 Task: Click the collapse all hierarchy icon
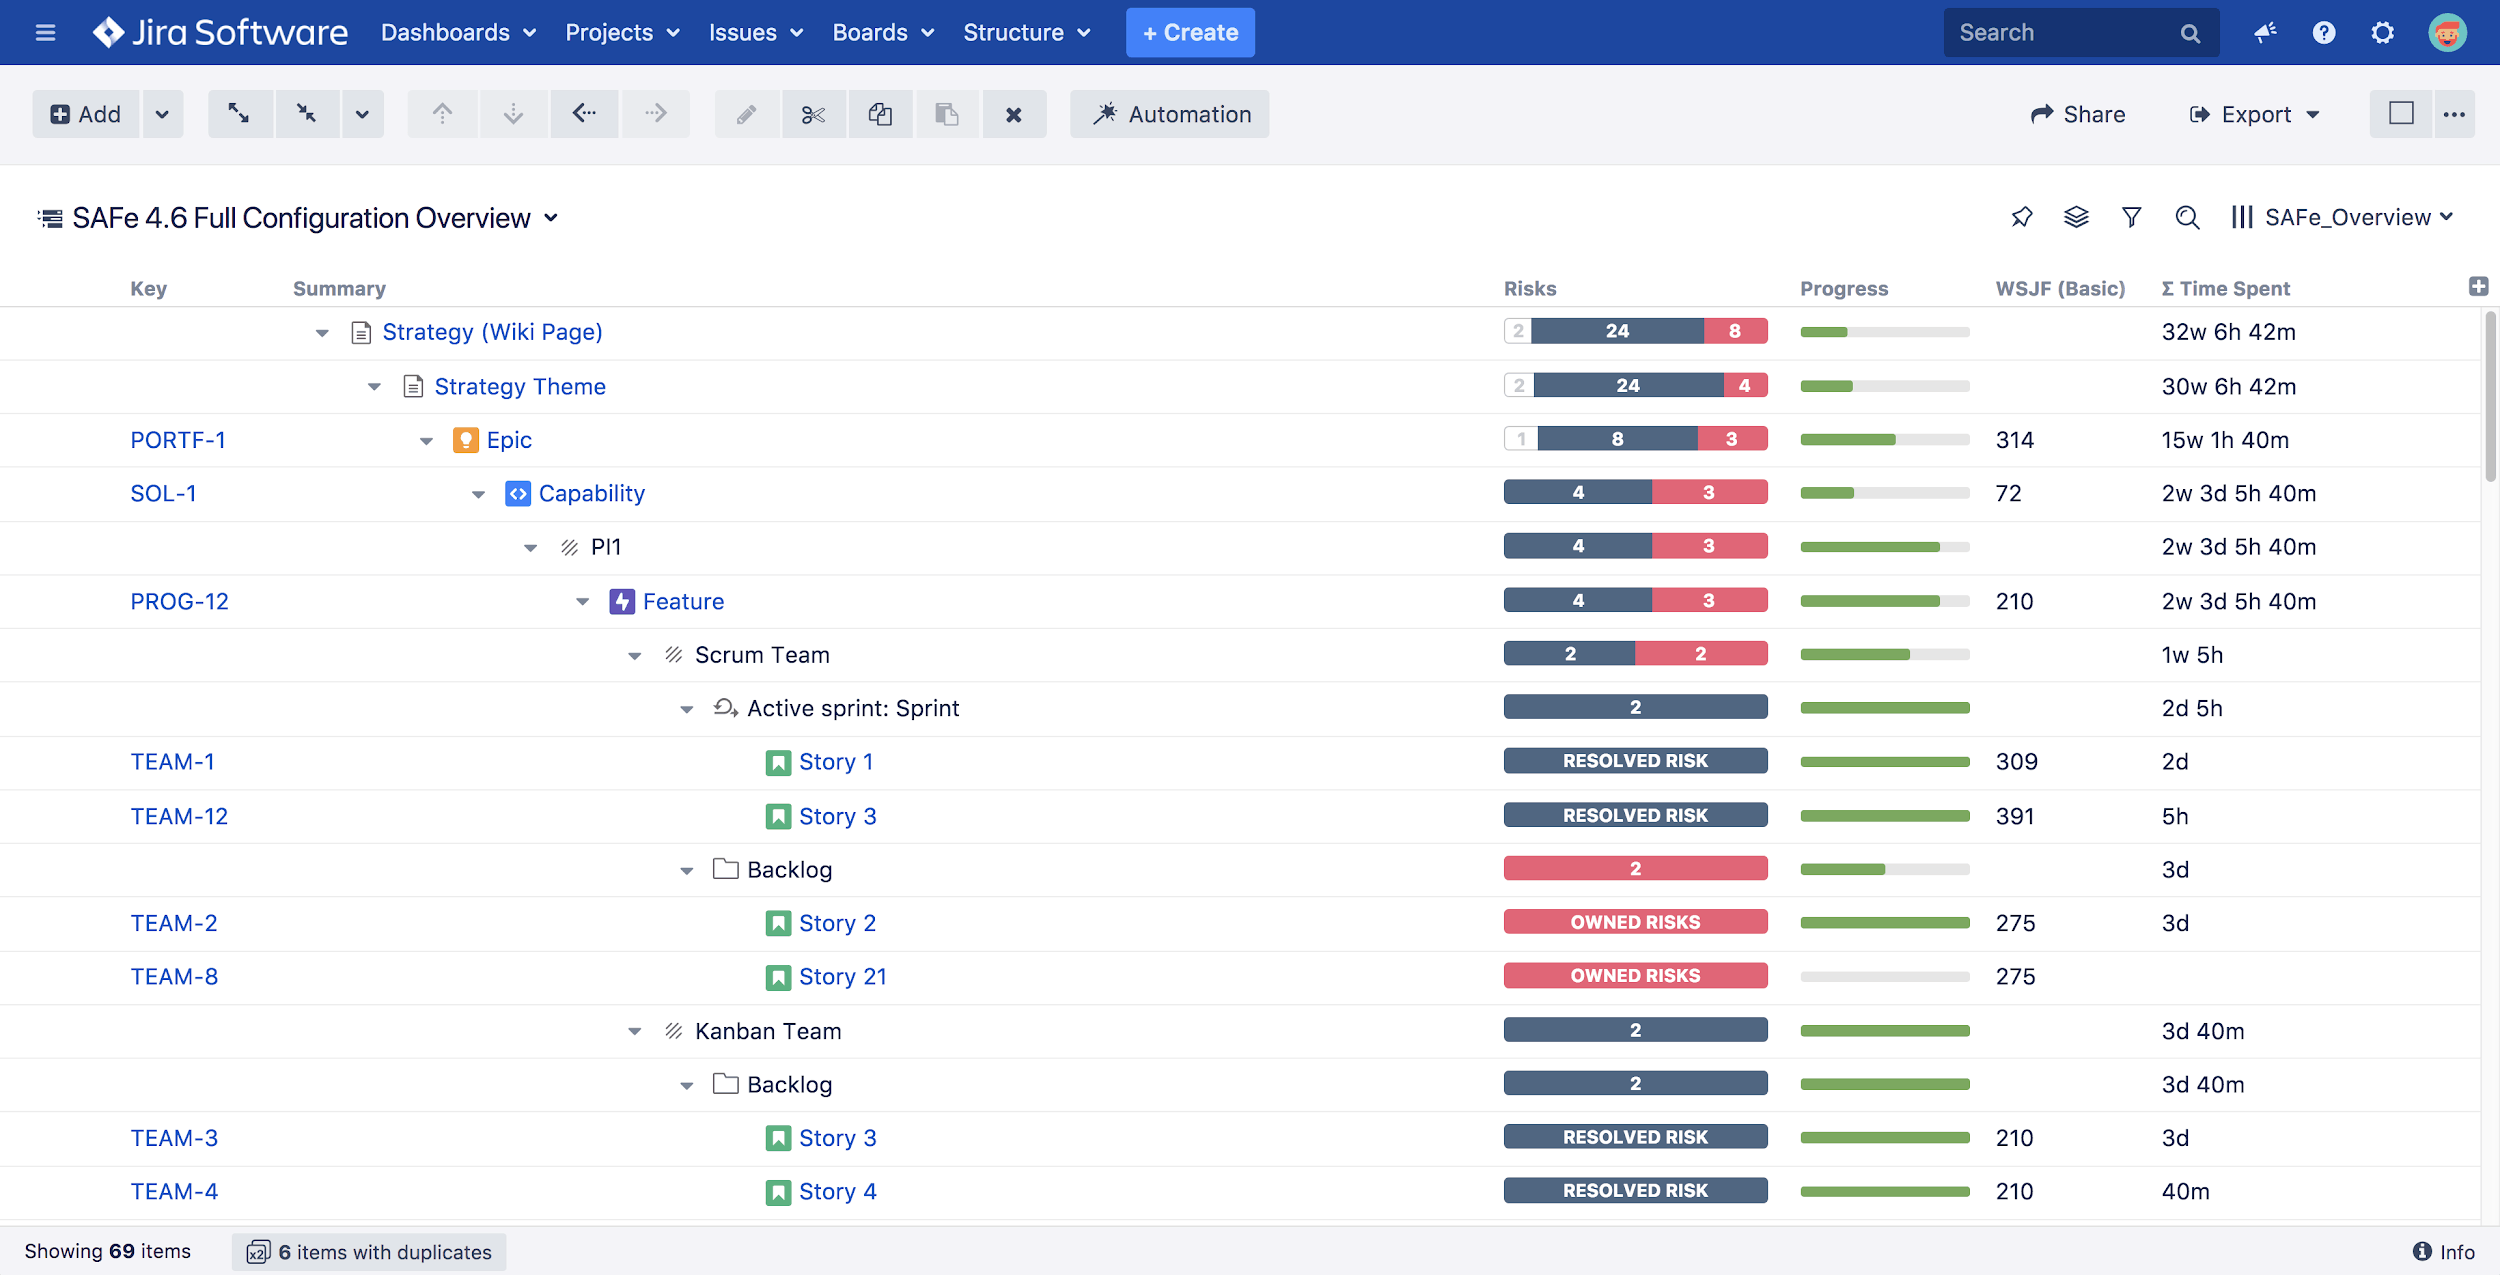(307, 114)
